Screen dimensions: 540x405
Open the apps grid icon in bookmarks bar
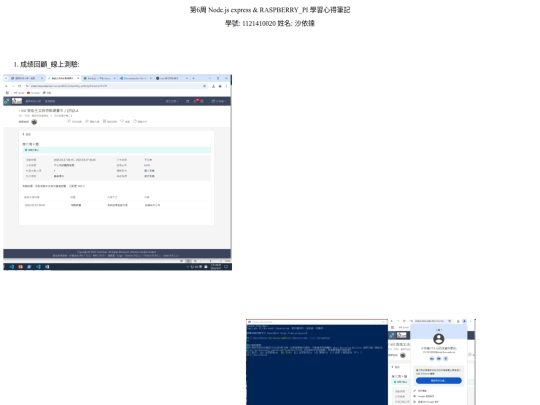click(7, 93)
